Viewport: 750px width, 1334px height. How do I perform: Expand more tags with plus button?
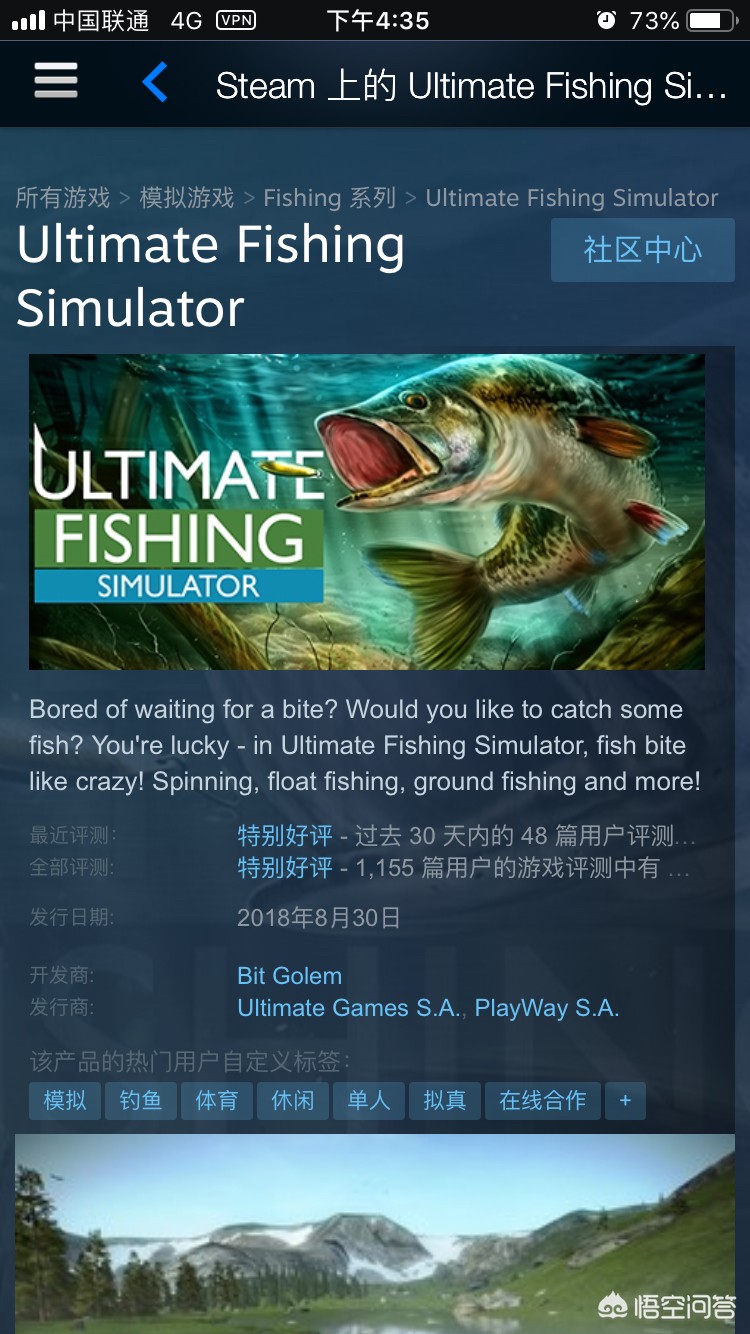coord(625,1101)
